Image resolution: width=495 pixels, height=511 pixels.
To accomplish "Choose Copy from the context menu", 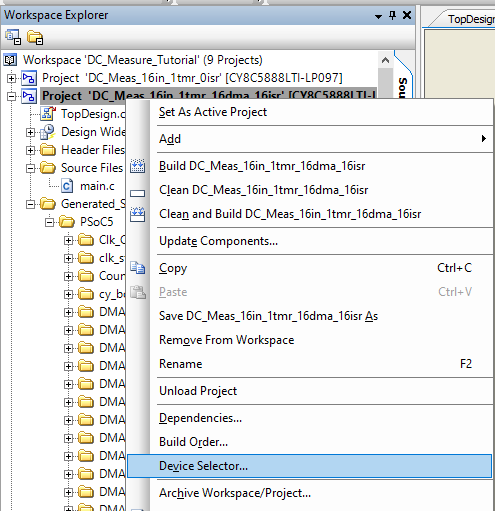I will point(310,268).
